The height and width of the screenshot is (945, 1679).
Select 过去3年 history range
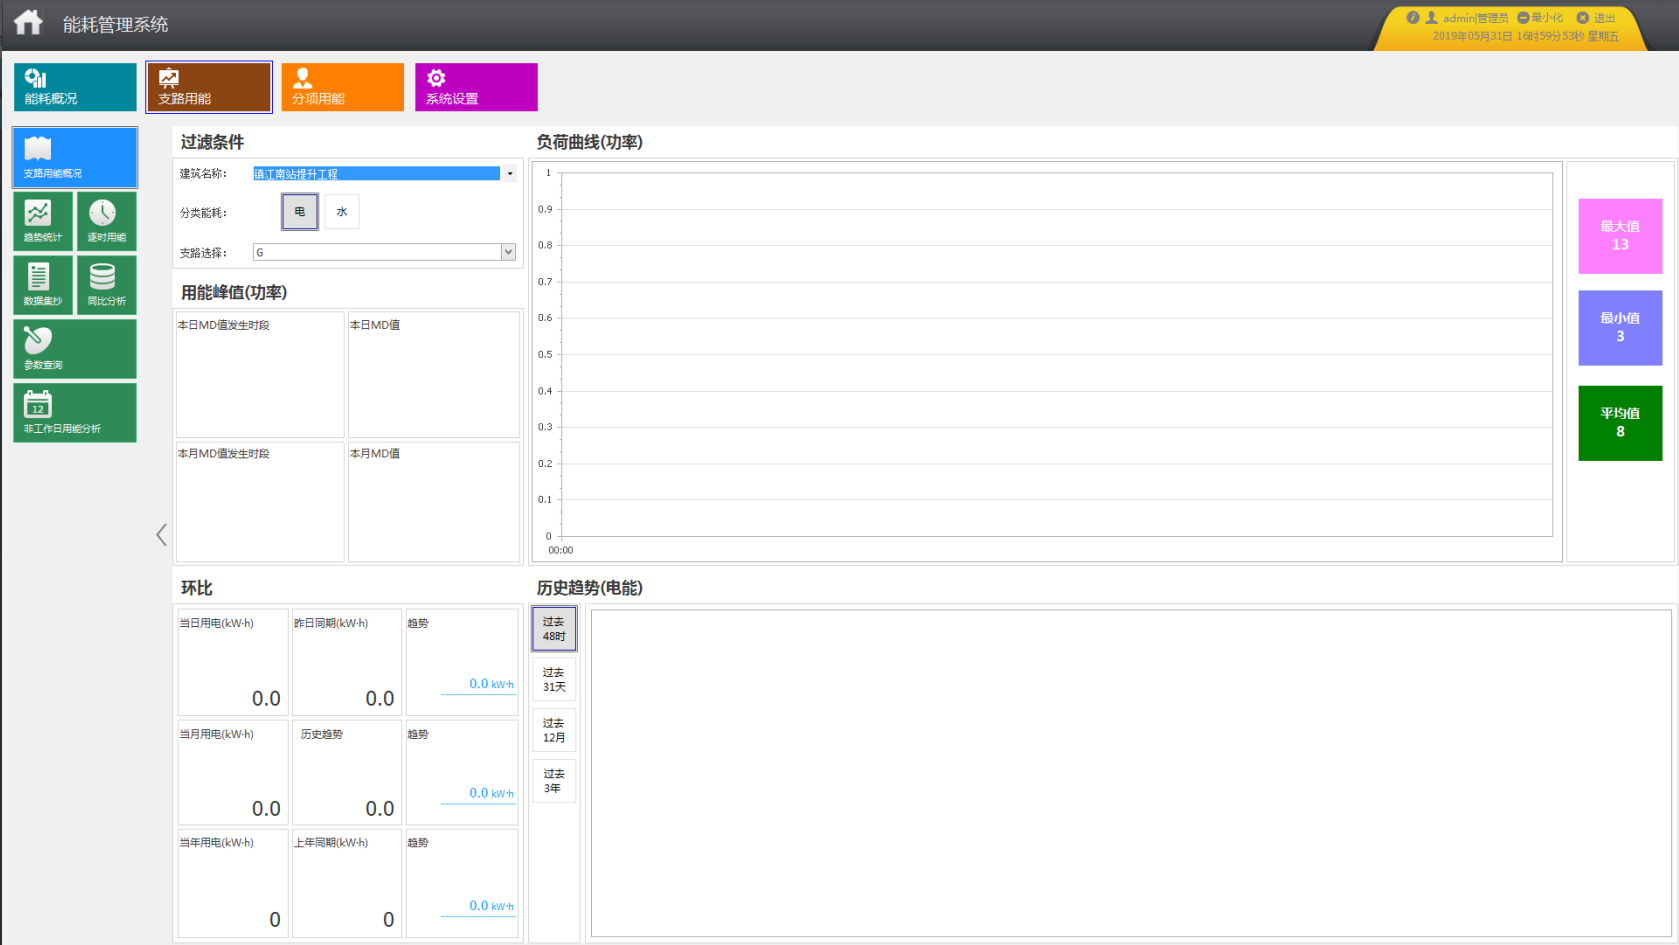coord(554,781)
